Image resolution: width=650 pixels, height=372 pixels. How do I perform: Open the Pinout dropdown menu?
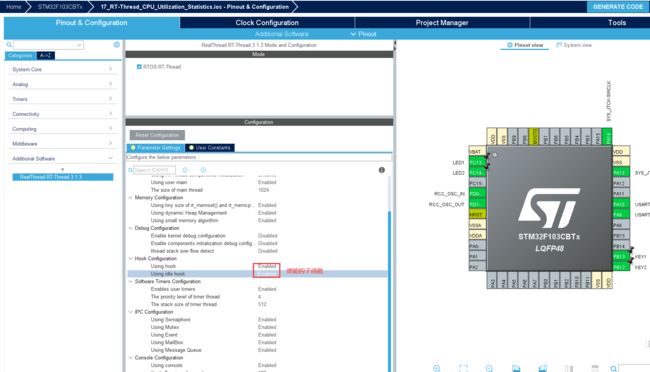click(364, 34)
